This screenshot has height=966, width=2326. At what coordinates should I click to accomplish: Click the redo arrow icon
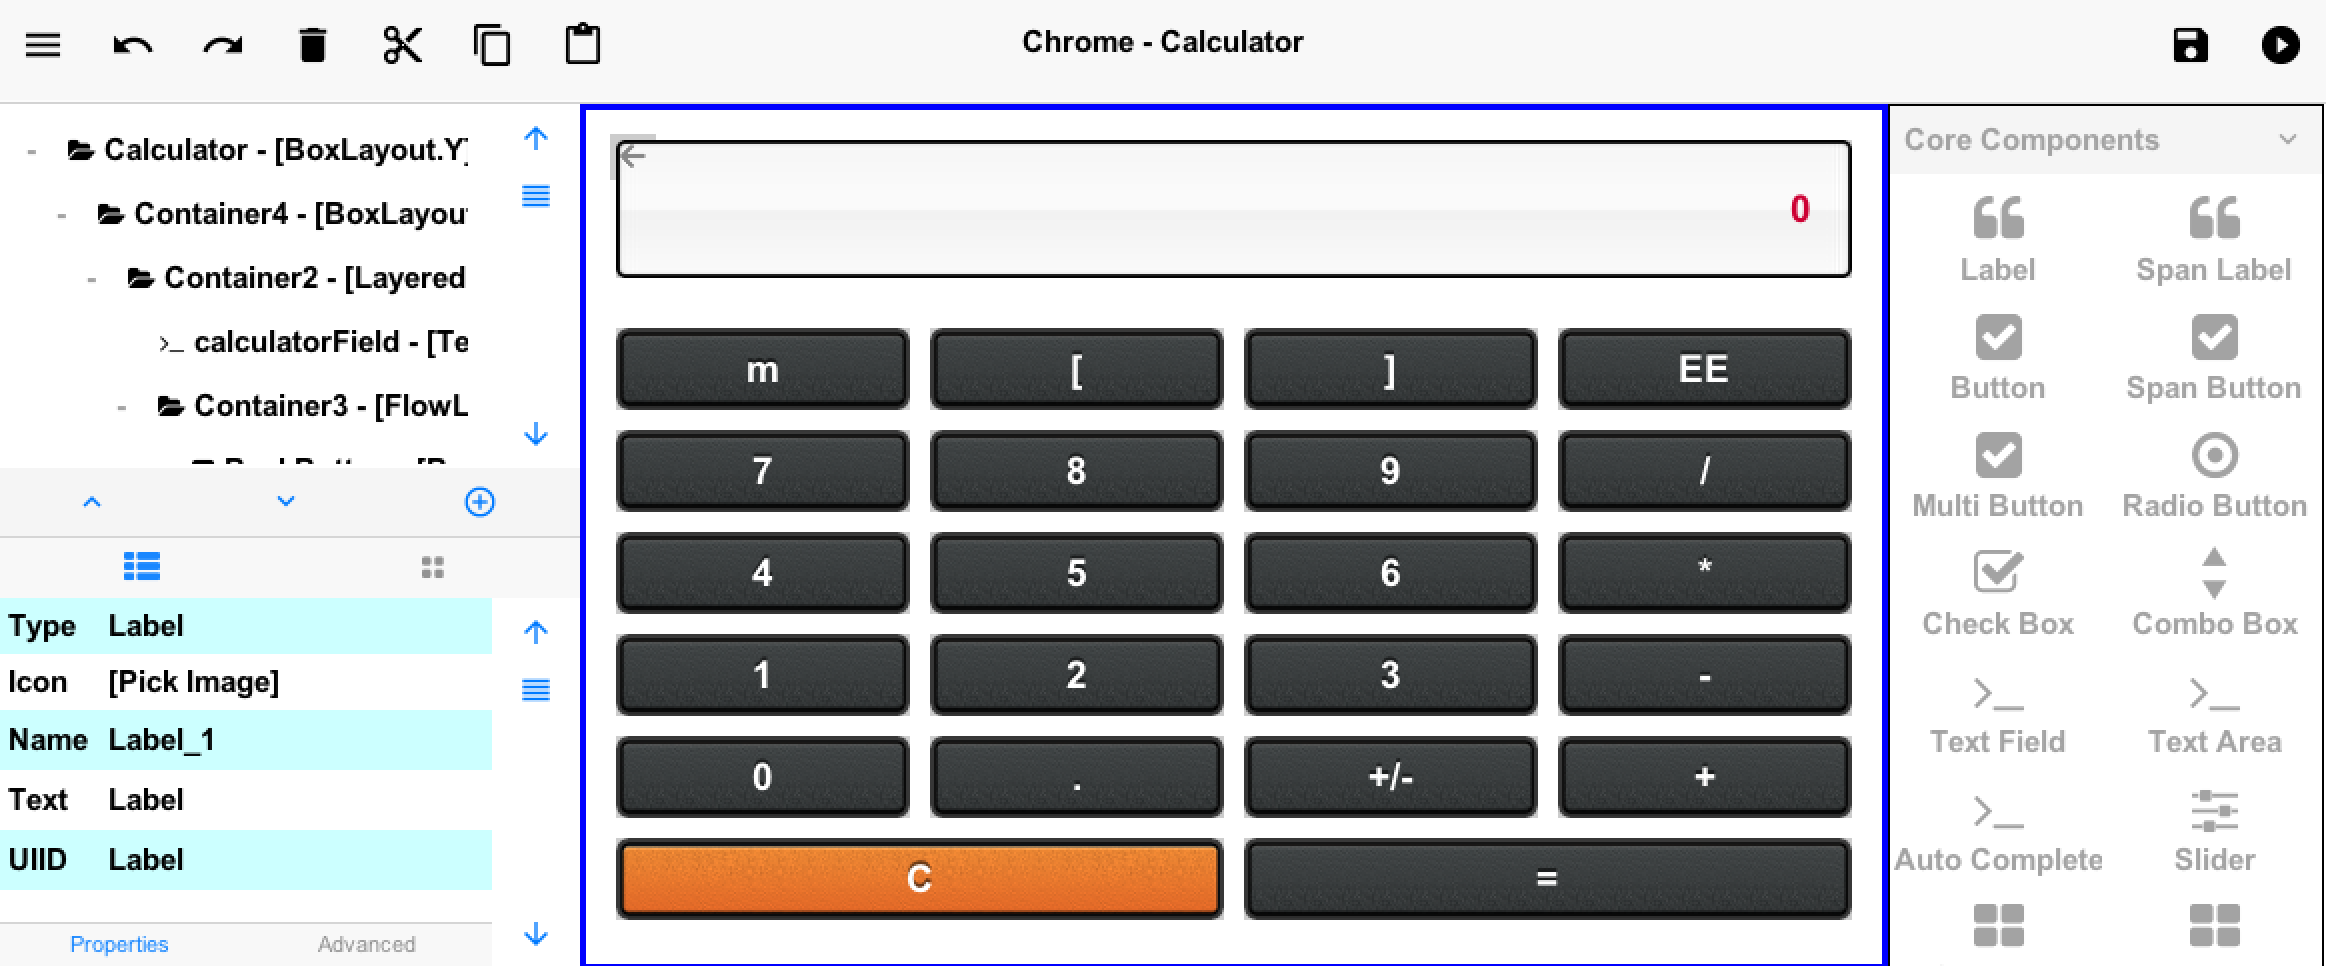(x=222, y=45)
